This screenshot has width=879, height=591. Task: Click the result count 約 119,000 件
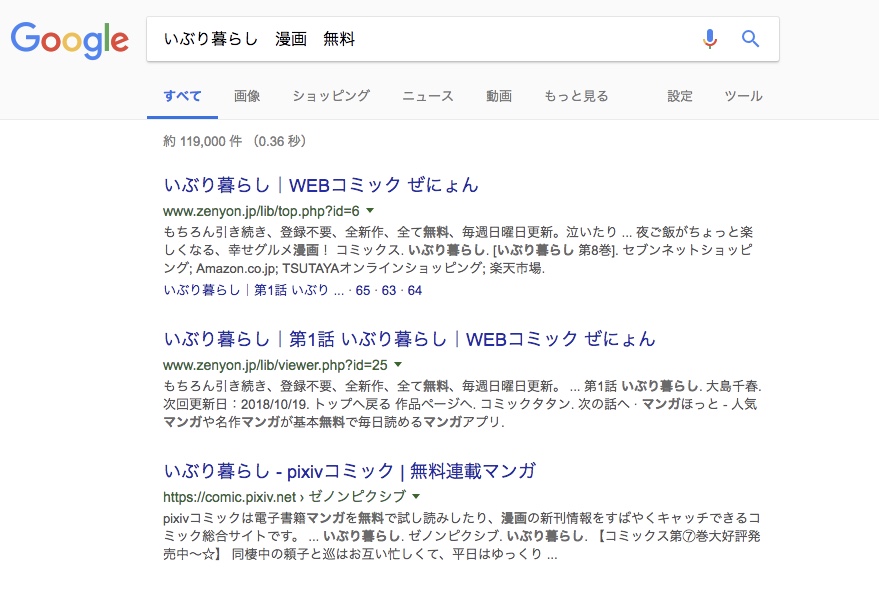(x=202, y=141)
